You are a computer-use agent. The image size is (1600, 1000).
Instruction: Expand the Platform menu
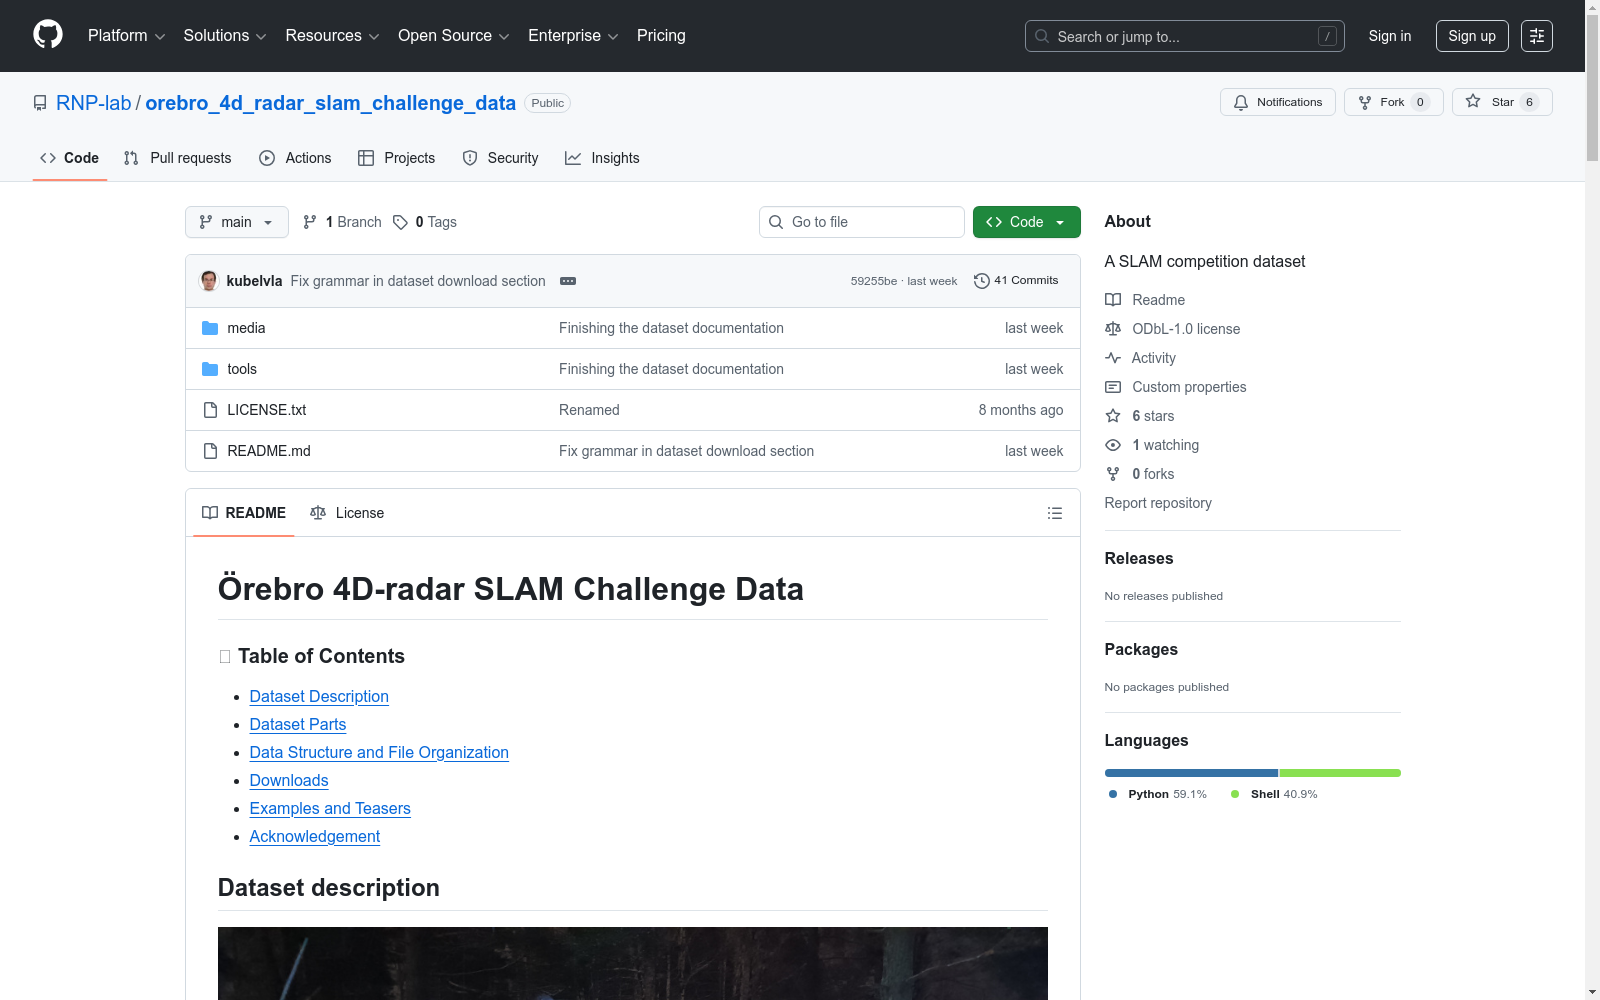pyautogui.click(x=126, y=36)
